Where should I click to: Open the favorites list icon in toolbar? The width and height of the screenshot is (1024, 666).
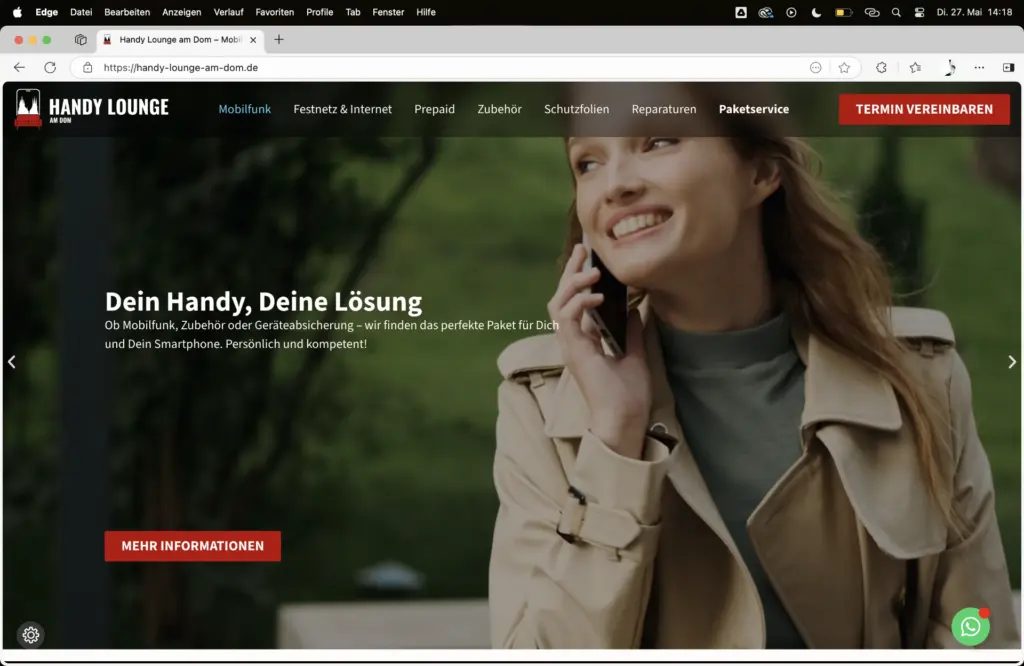915,67
